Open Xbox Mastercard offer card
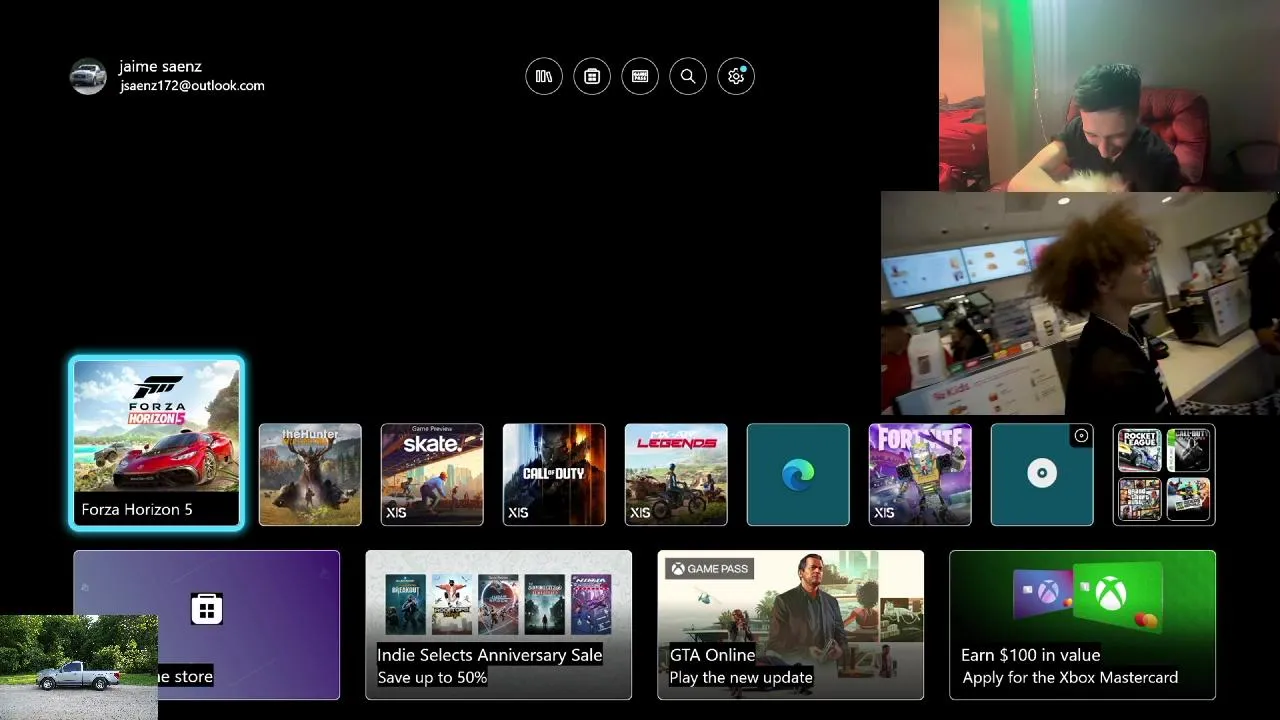The height and width of the screenshot is (720, 1280). coord(1082,625)
